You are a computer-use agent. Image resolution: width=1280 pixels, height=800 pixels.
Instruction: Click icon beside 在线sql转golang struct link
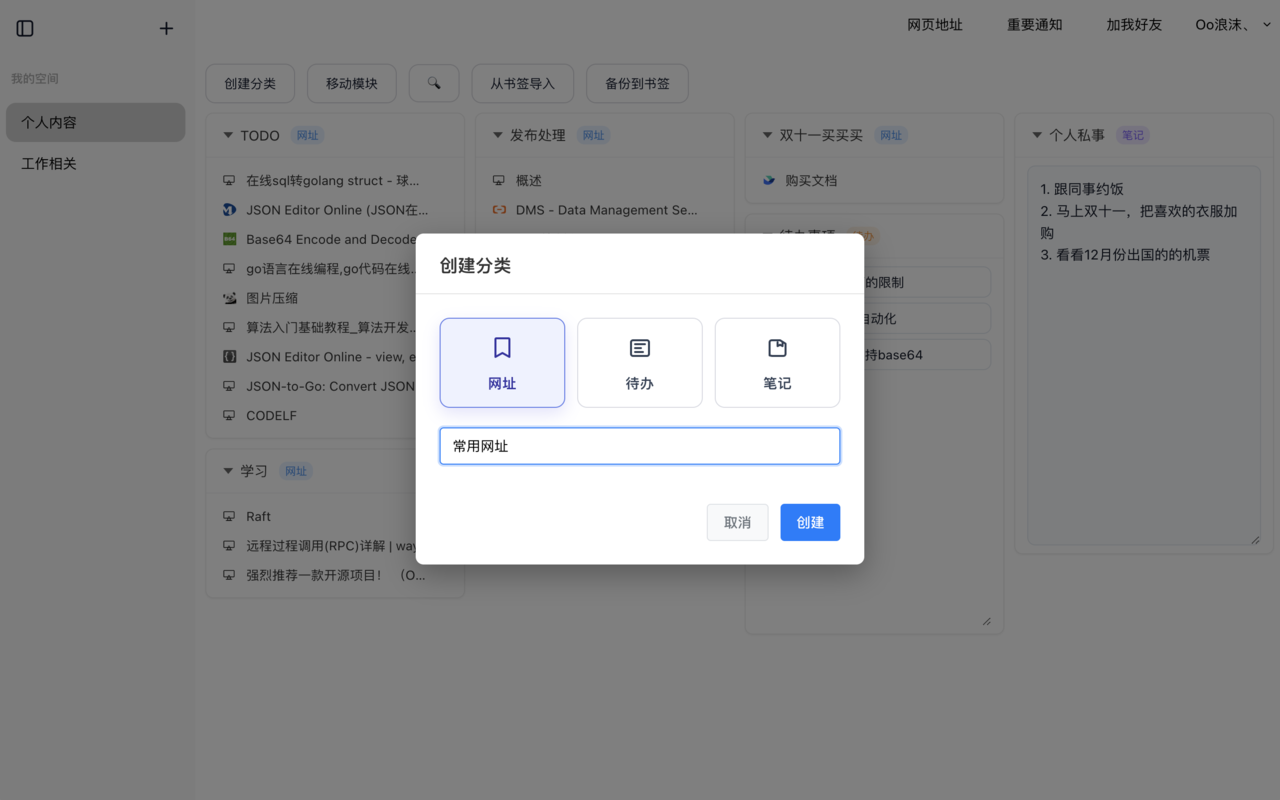click(x=229, y=181)
